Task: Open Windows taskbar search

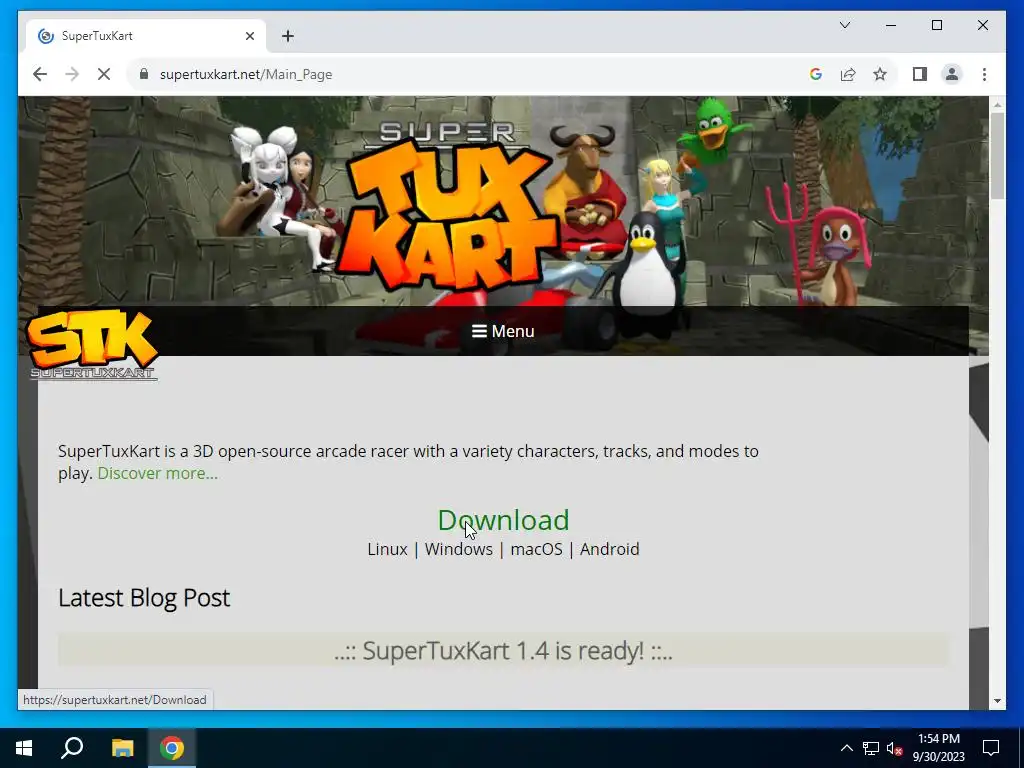Action: coord(72,748)
